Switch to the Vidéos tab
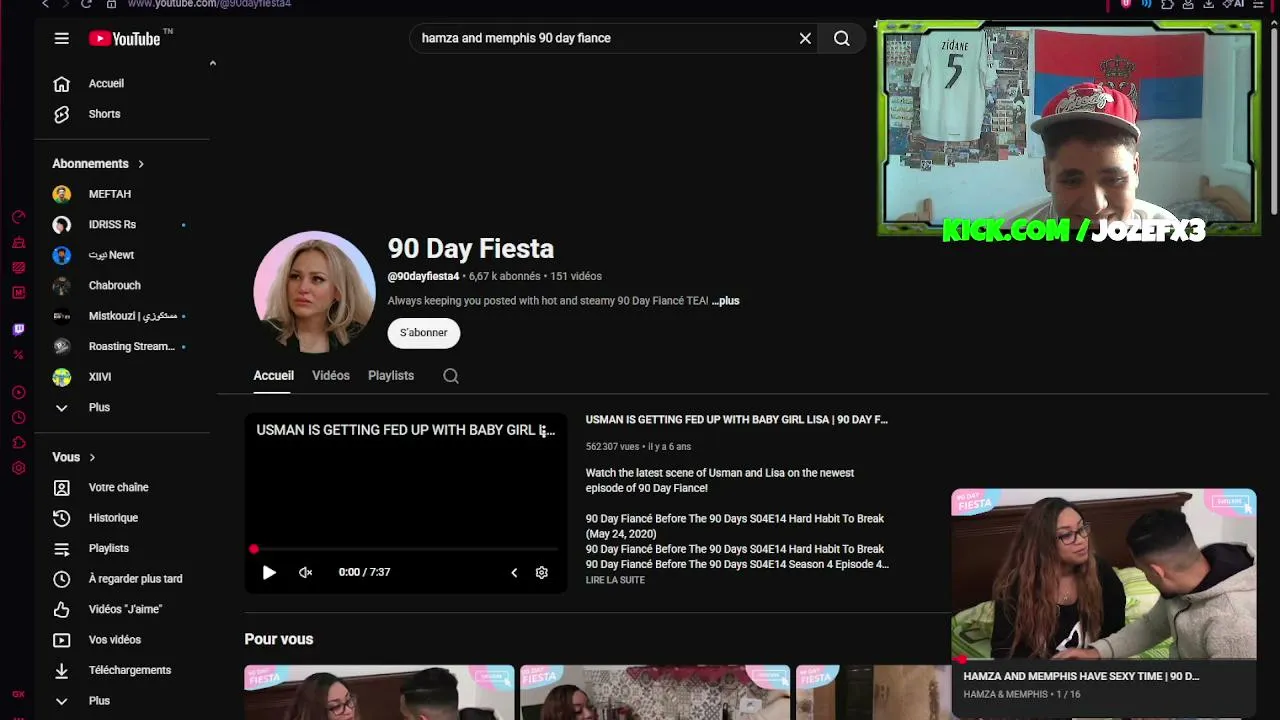This screenshot has width=1280, height=720. (331, 376)
